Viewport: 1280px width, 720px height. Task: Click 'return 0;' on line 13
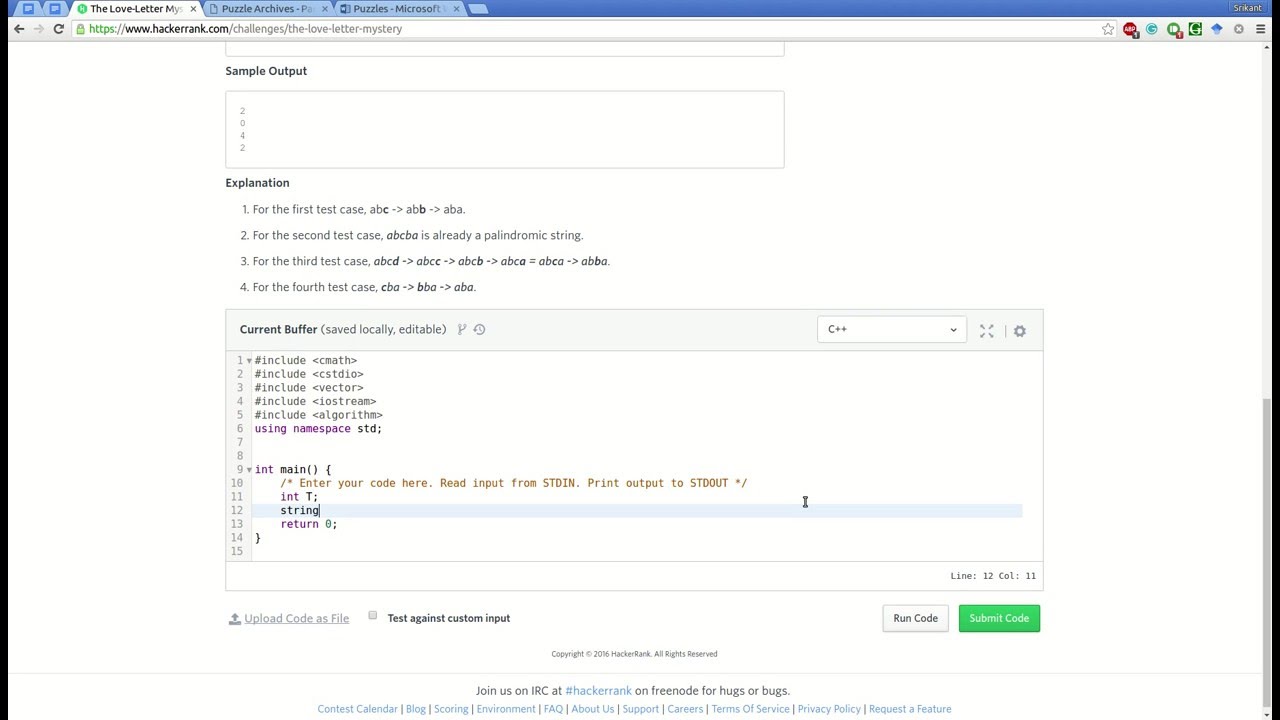click(309, 524)
